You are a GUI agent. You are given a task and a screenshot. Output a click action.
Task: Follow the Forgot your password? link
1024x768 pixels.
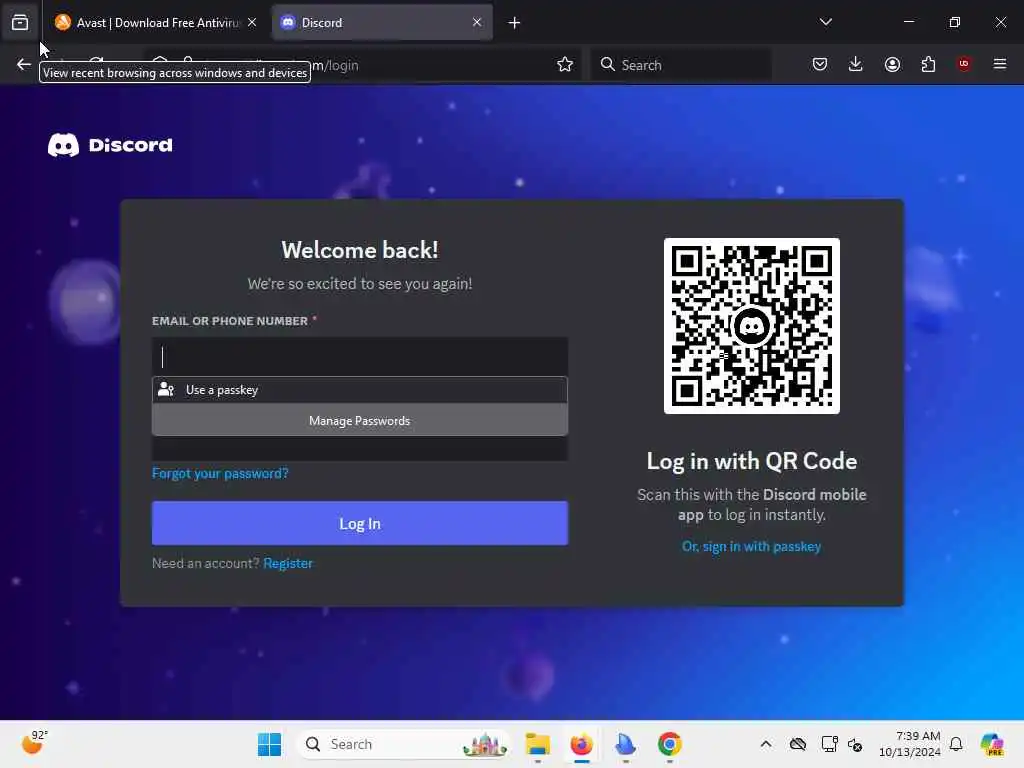pos(220,473)
